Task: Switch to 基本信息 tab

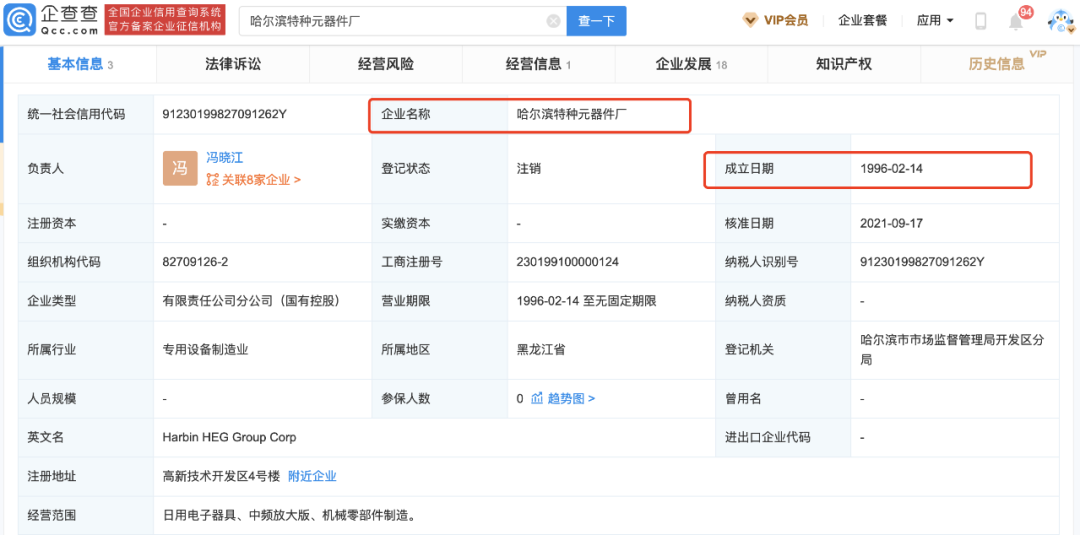Action: [80, 65]
